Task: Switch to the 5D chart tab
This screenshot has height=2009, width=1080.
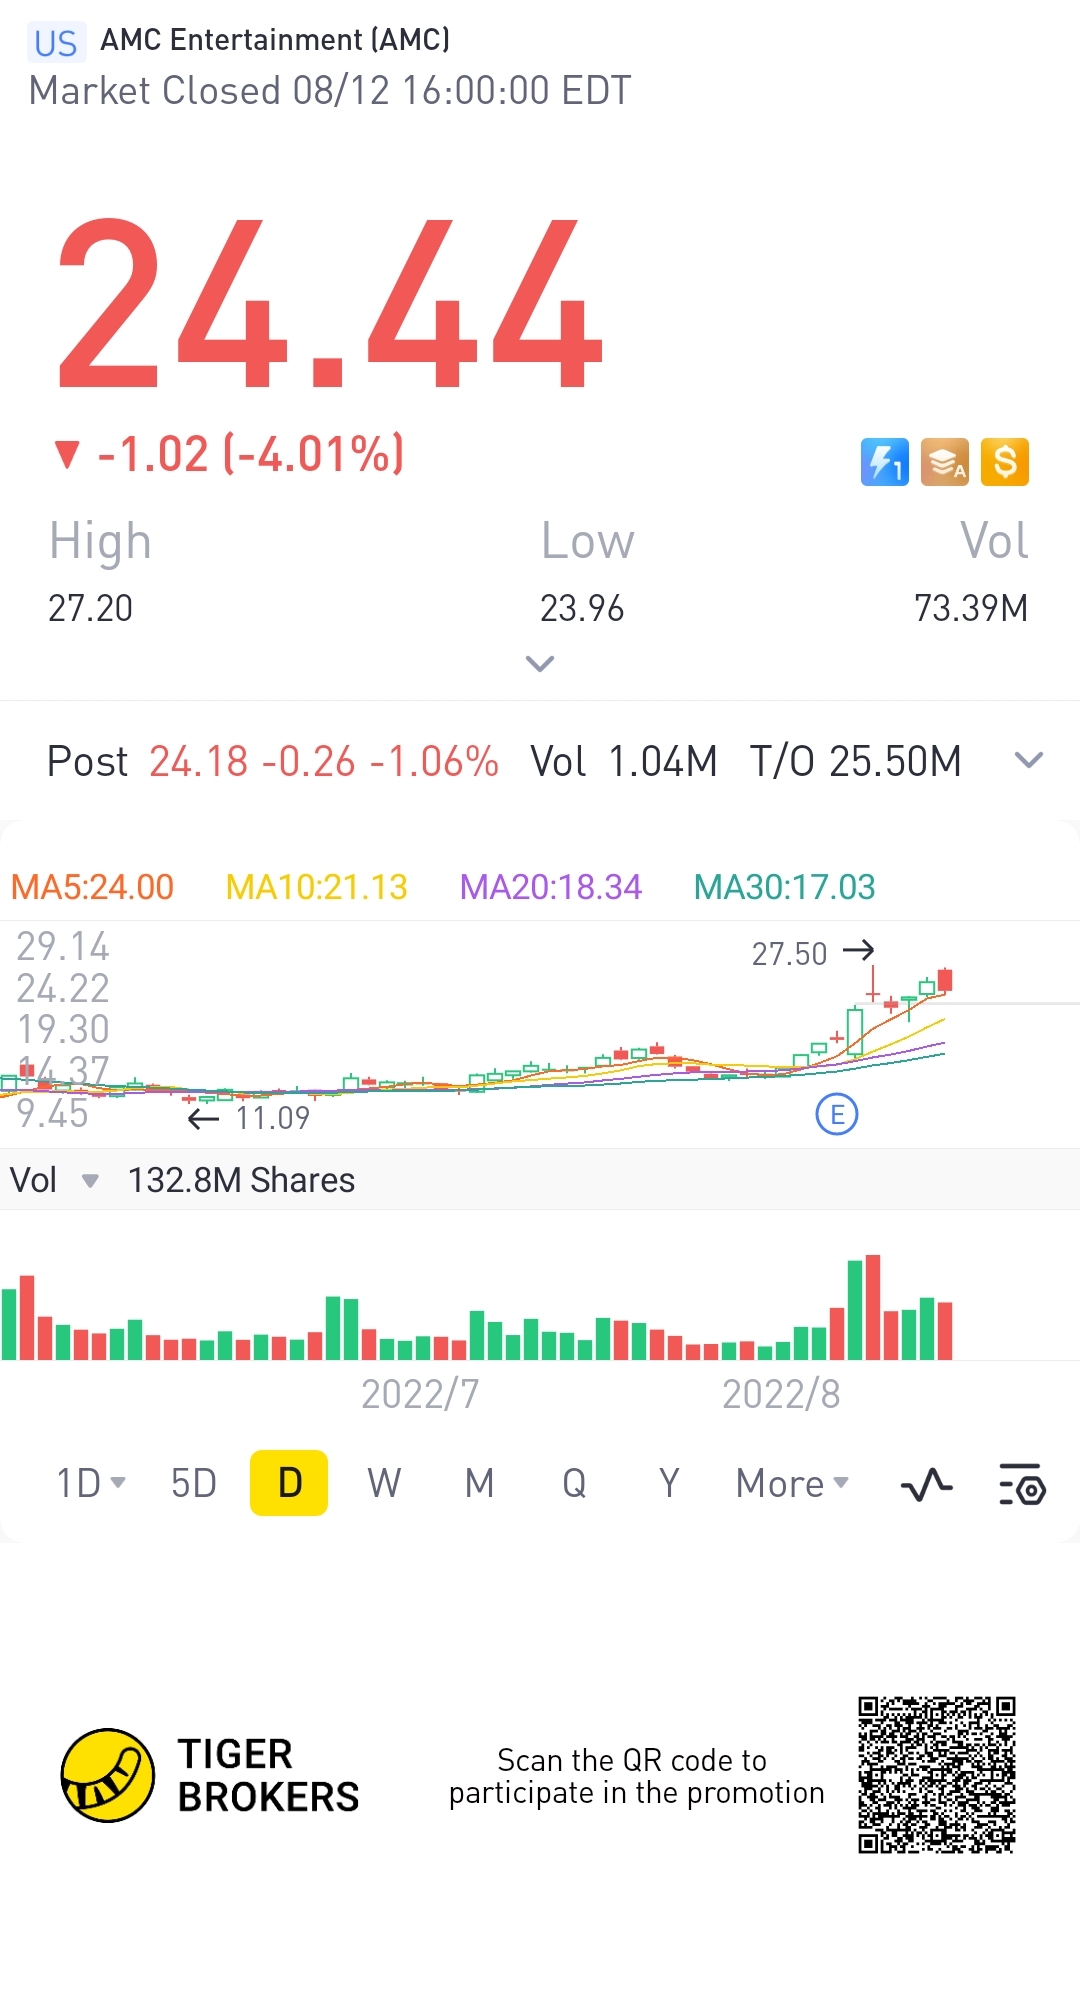Action: (194, 1483)
